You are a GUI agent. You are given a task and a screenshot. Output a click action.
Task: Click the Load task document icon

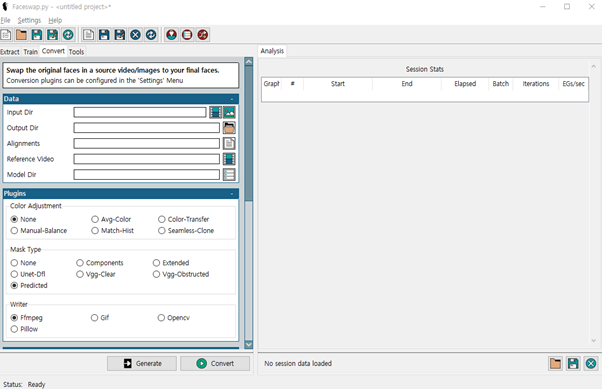coord(88,35)
